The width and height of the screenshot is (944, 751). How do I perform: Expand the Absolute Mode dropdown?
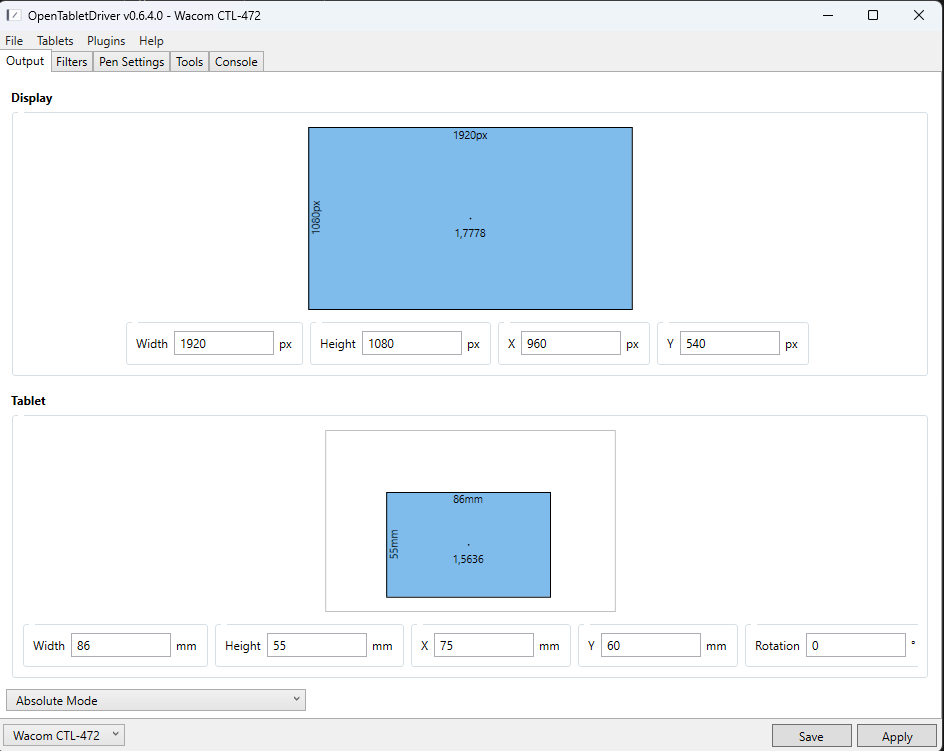click(156, 701)
